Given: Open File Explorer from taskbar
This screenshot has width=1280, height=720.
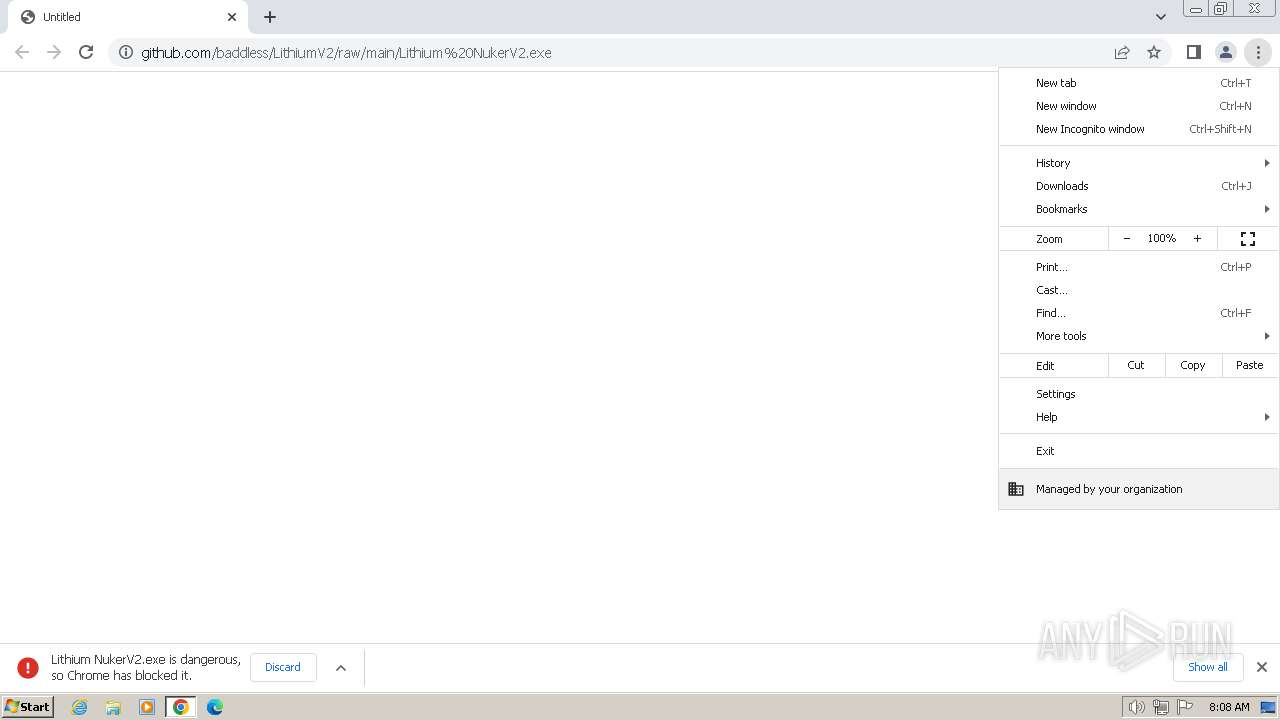Looking at the screenshot, I should tap(113, 707).
